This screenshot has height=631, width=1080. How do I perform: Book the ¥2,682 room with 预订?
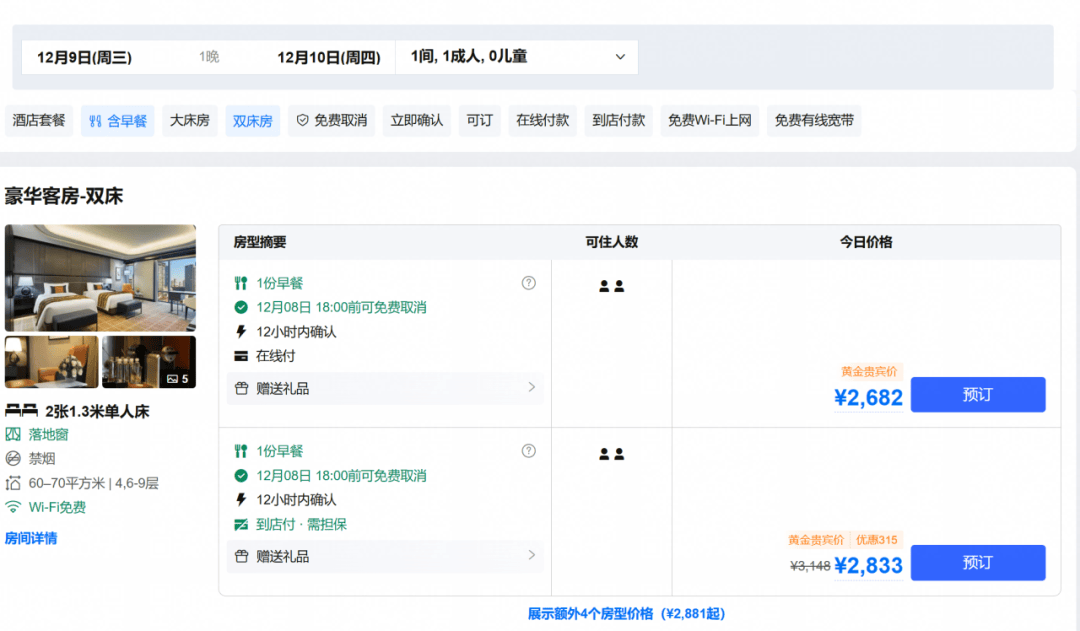coord(978,395)
